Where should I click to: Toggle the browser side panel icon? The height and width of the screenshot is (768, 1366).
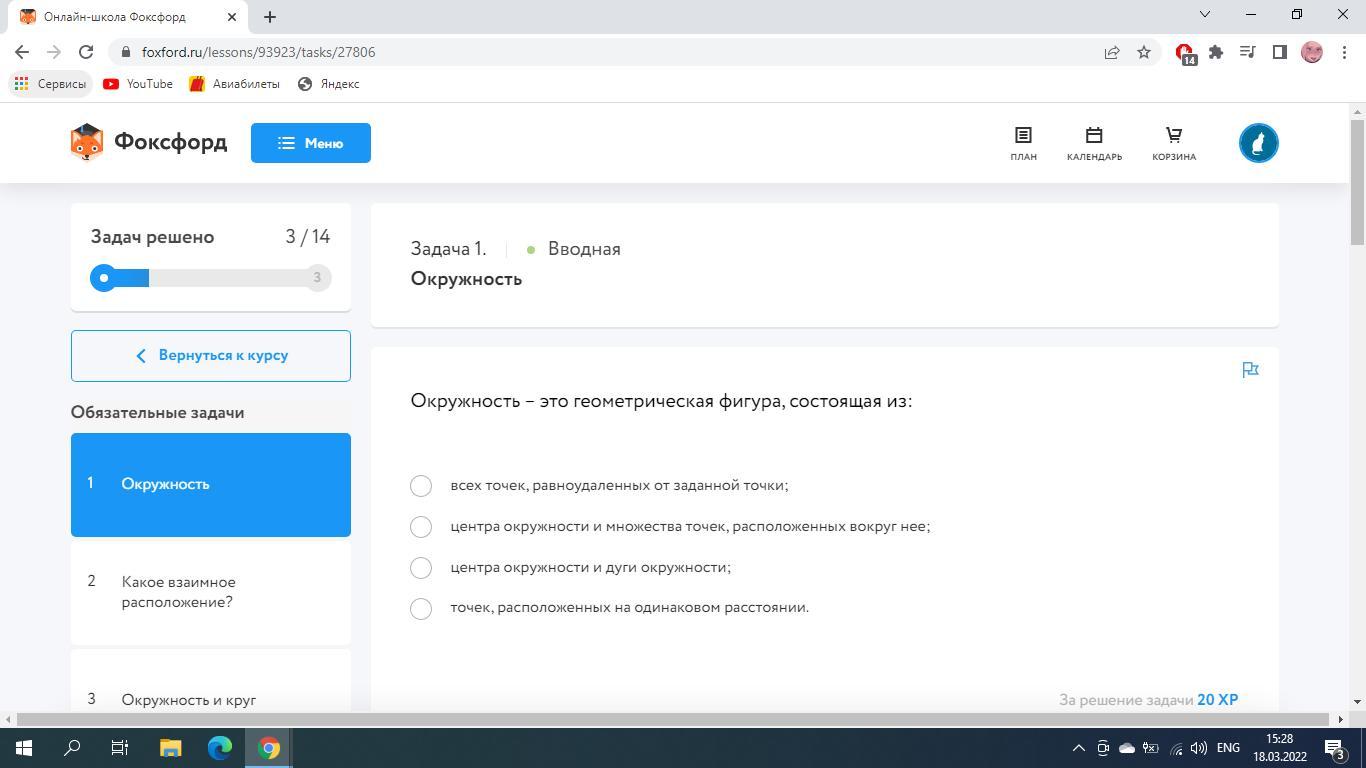click(x=1280, y=52)
